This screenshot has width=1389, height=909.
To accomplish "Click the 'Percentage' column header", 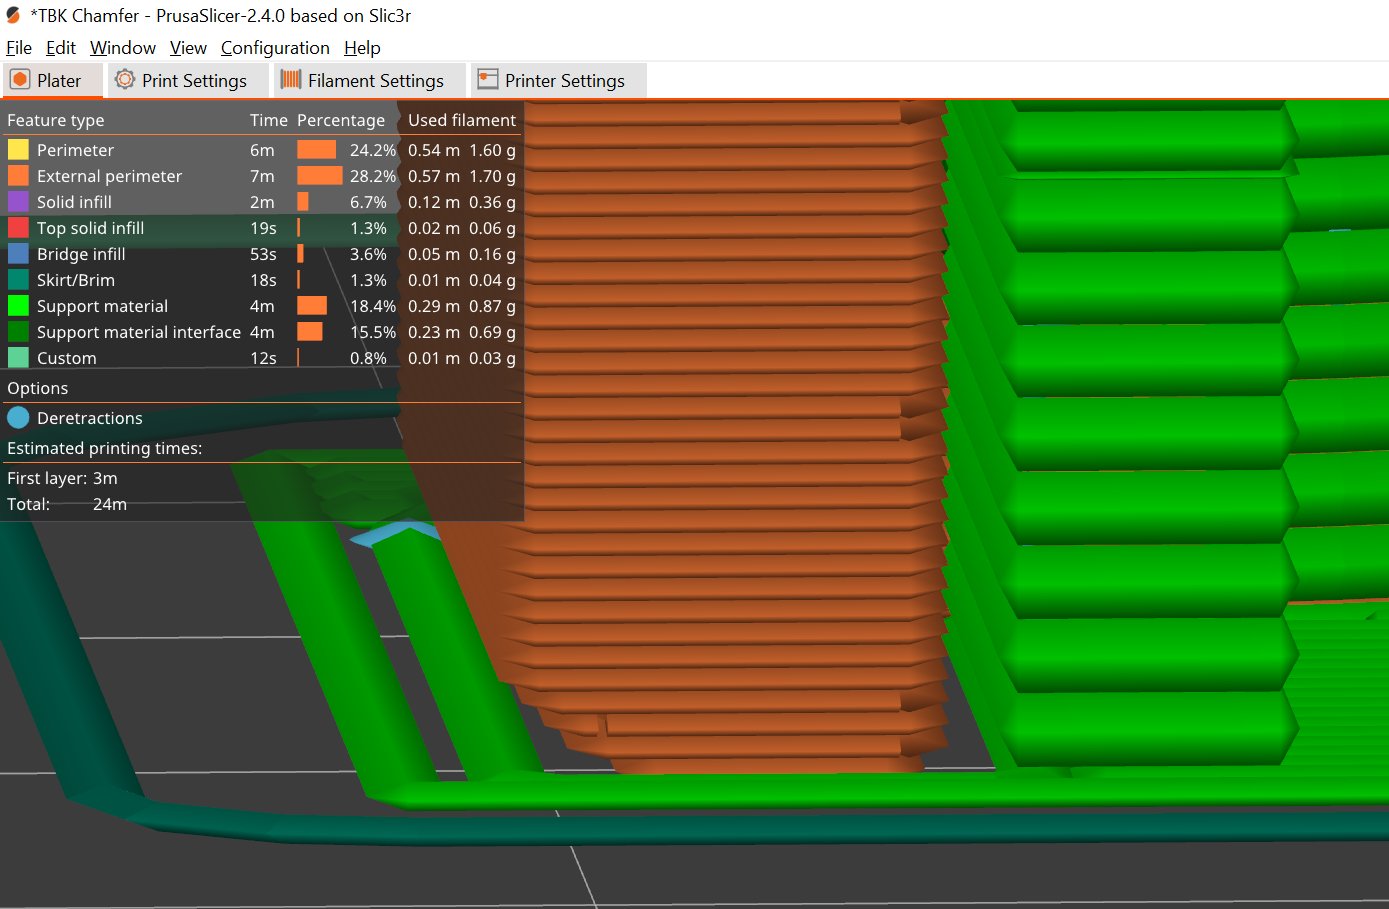I will point(341,120).
